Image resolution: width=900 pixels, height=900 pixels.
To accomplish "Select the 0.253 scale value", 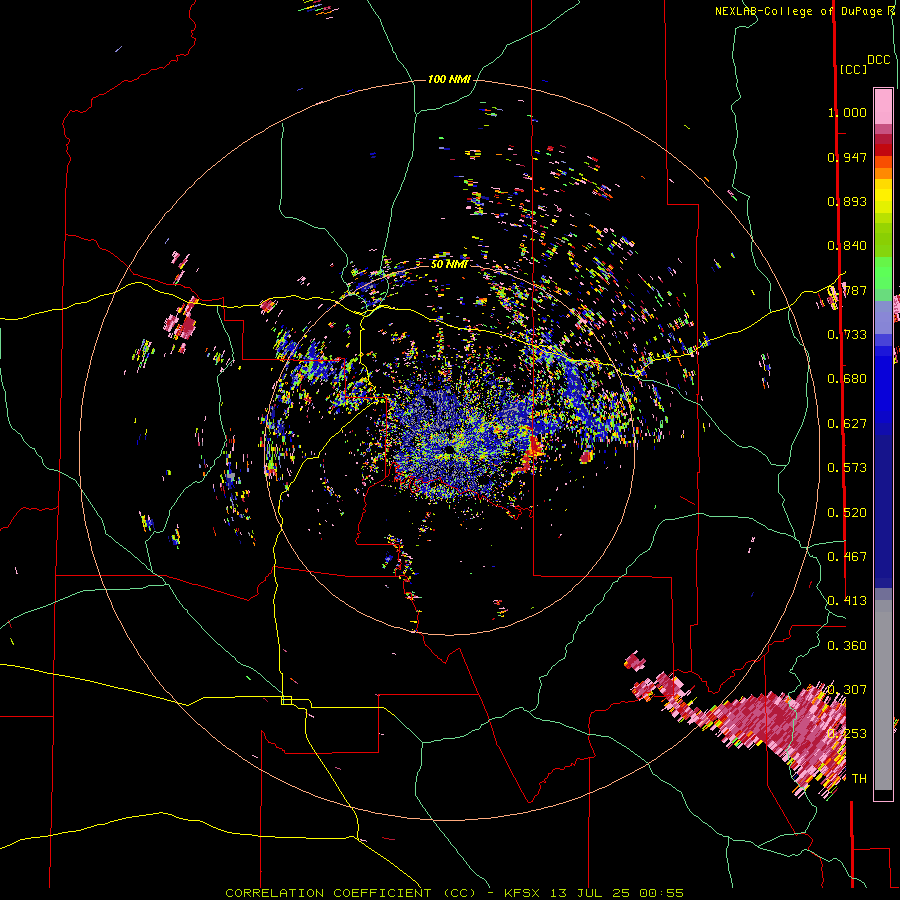I will pyautogui.click(x=847, y=734).
